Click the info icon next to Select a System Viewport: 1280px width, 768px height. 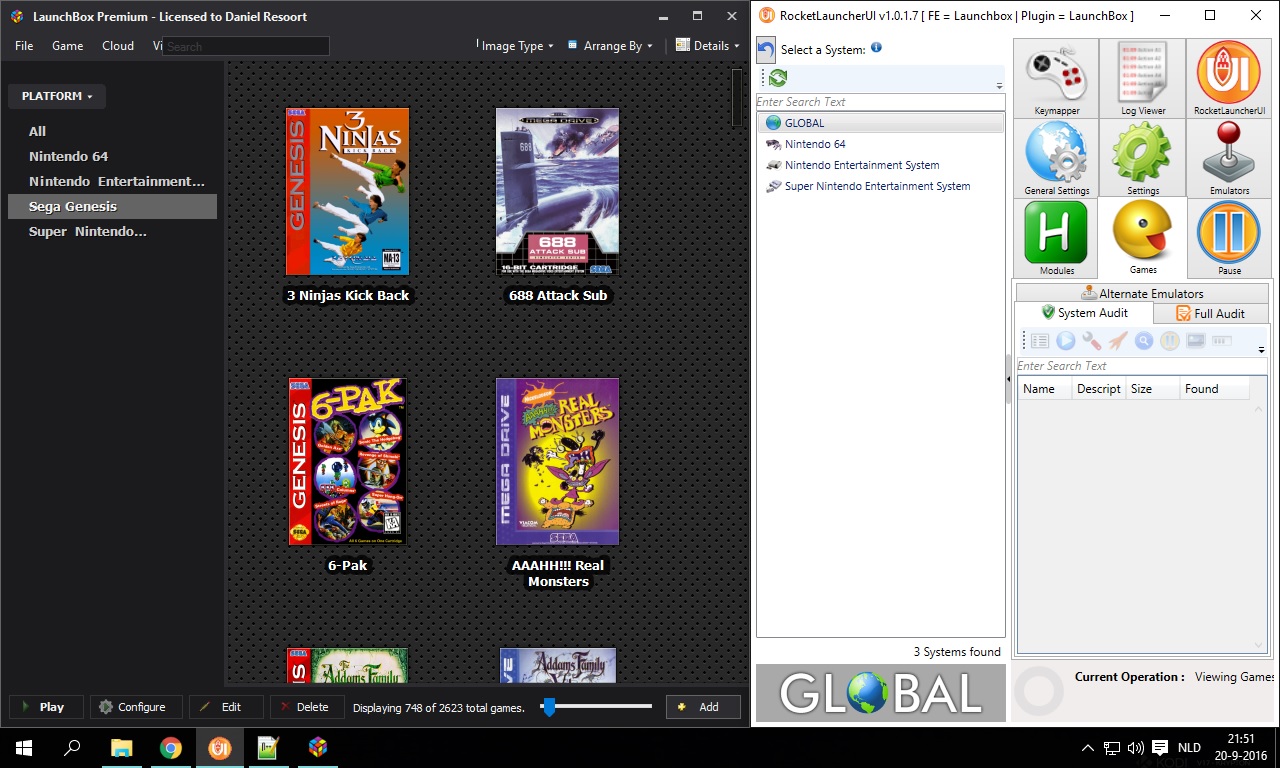click(876, 47)
